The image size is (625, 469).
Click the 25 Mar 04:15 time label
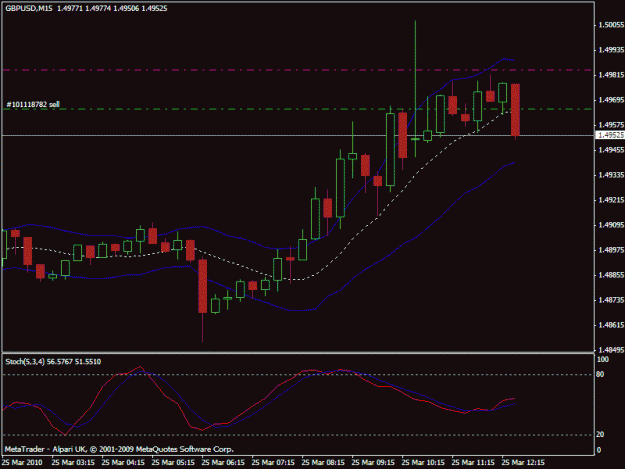pos(123,463)
